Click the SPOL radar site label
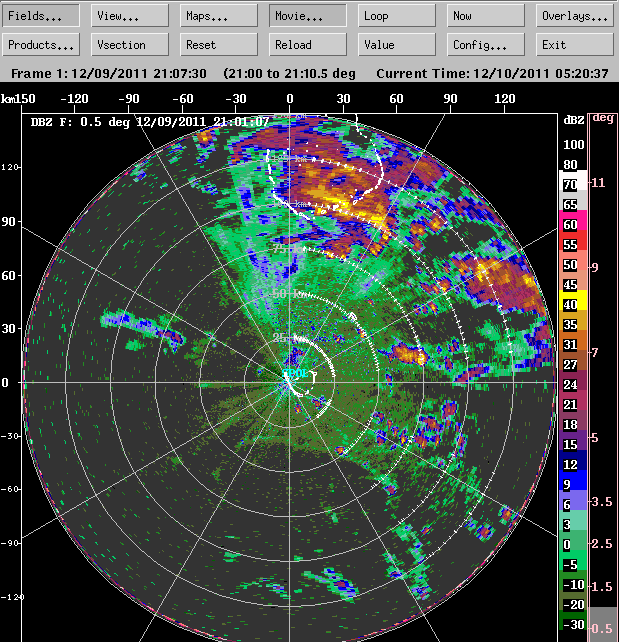 295,373
